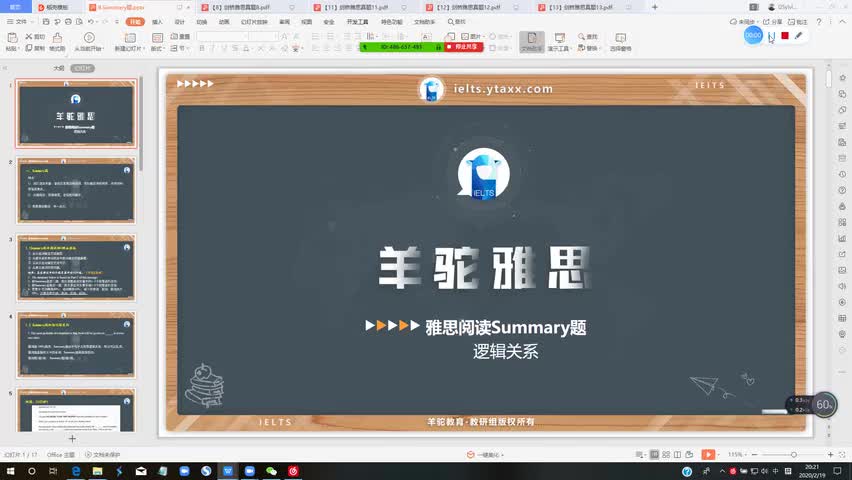852x480 pixels.
Task: Open WeChat from the Windows taskbar
Action: coord(271,471)
